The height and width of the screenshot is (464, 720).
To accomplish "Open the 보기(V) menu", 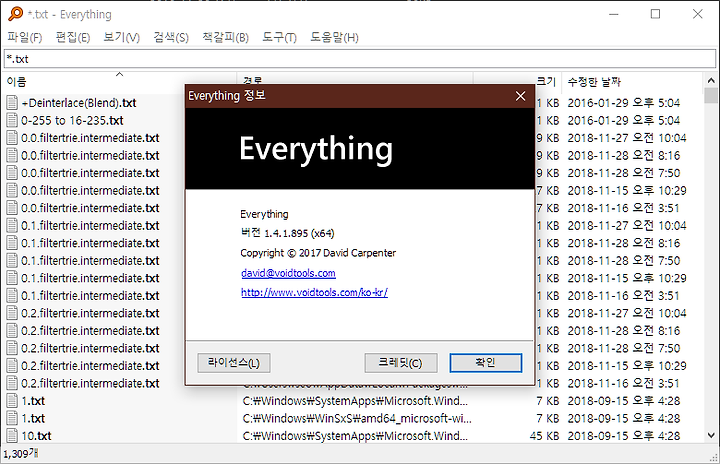I will (x=121, y=37).
